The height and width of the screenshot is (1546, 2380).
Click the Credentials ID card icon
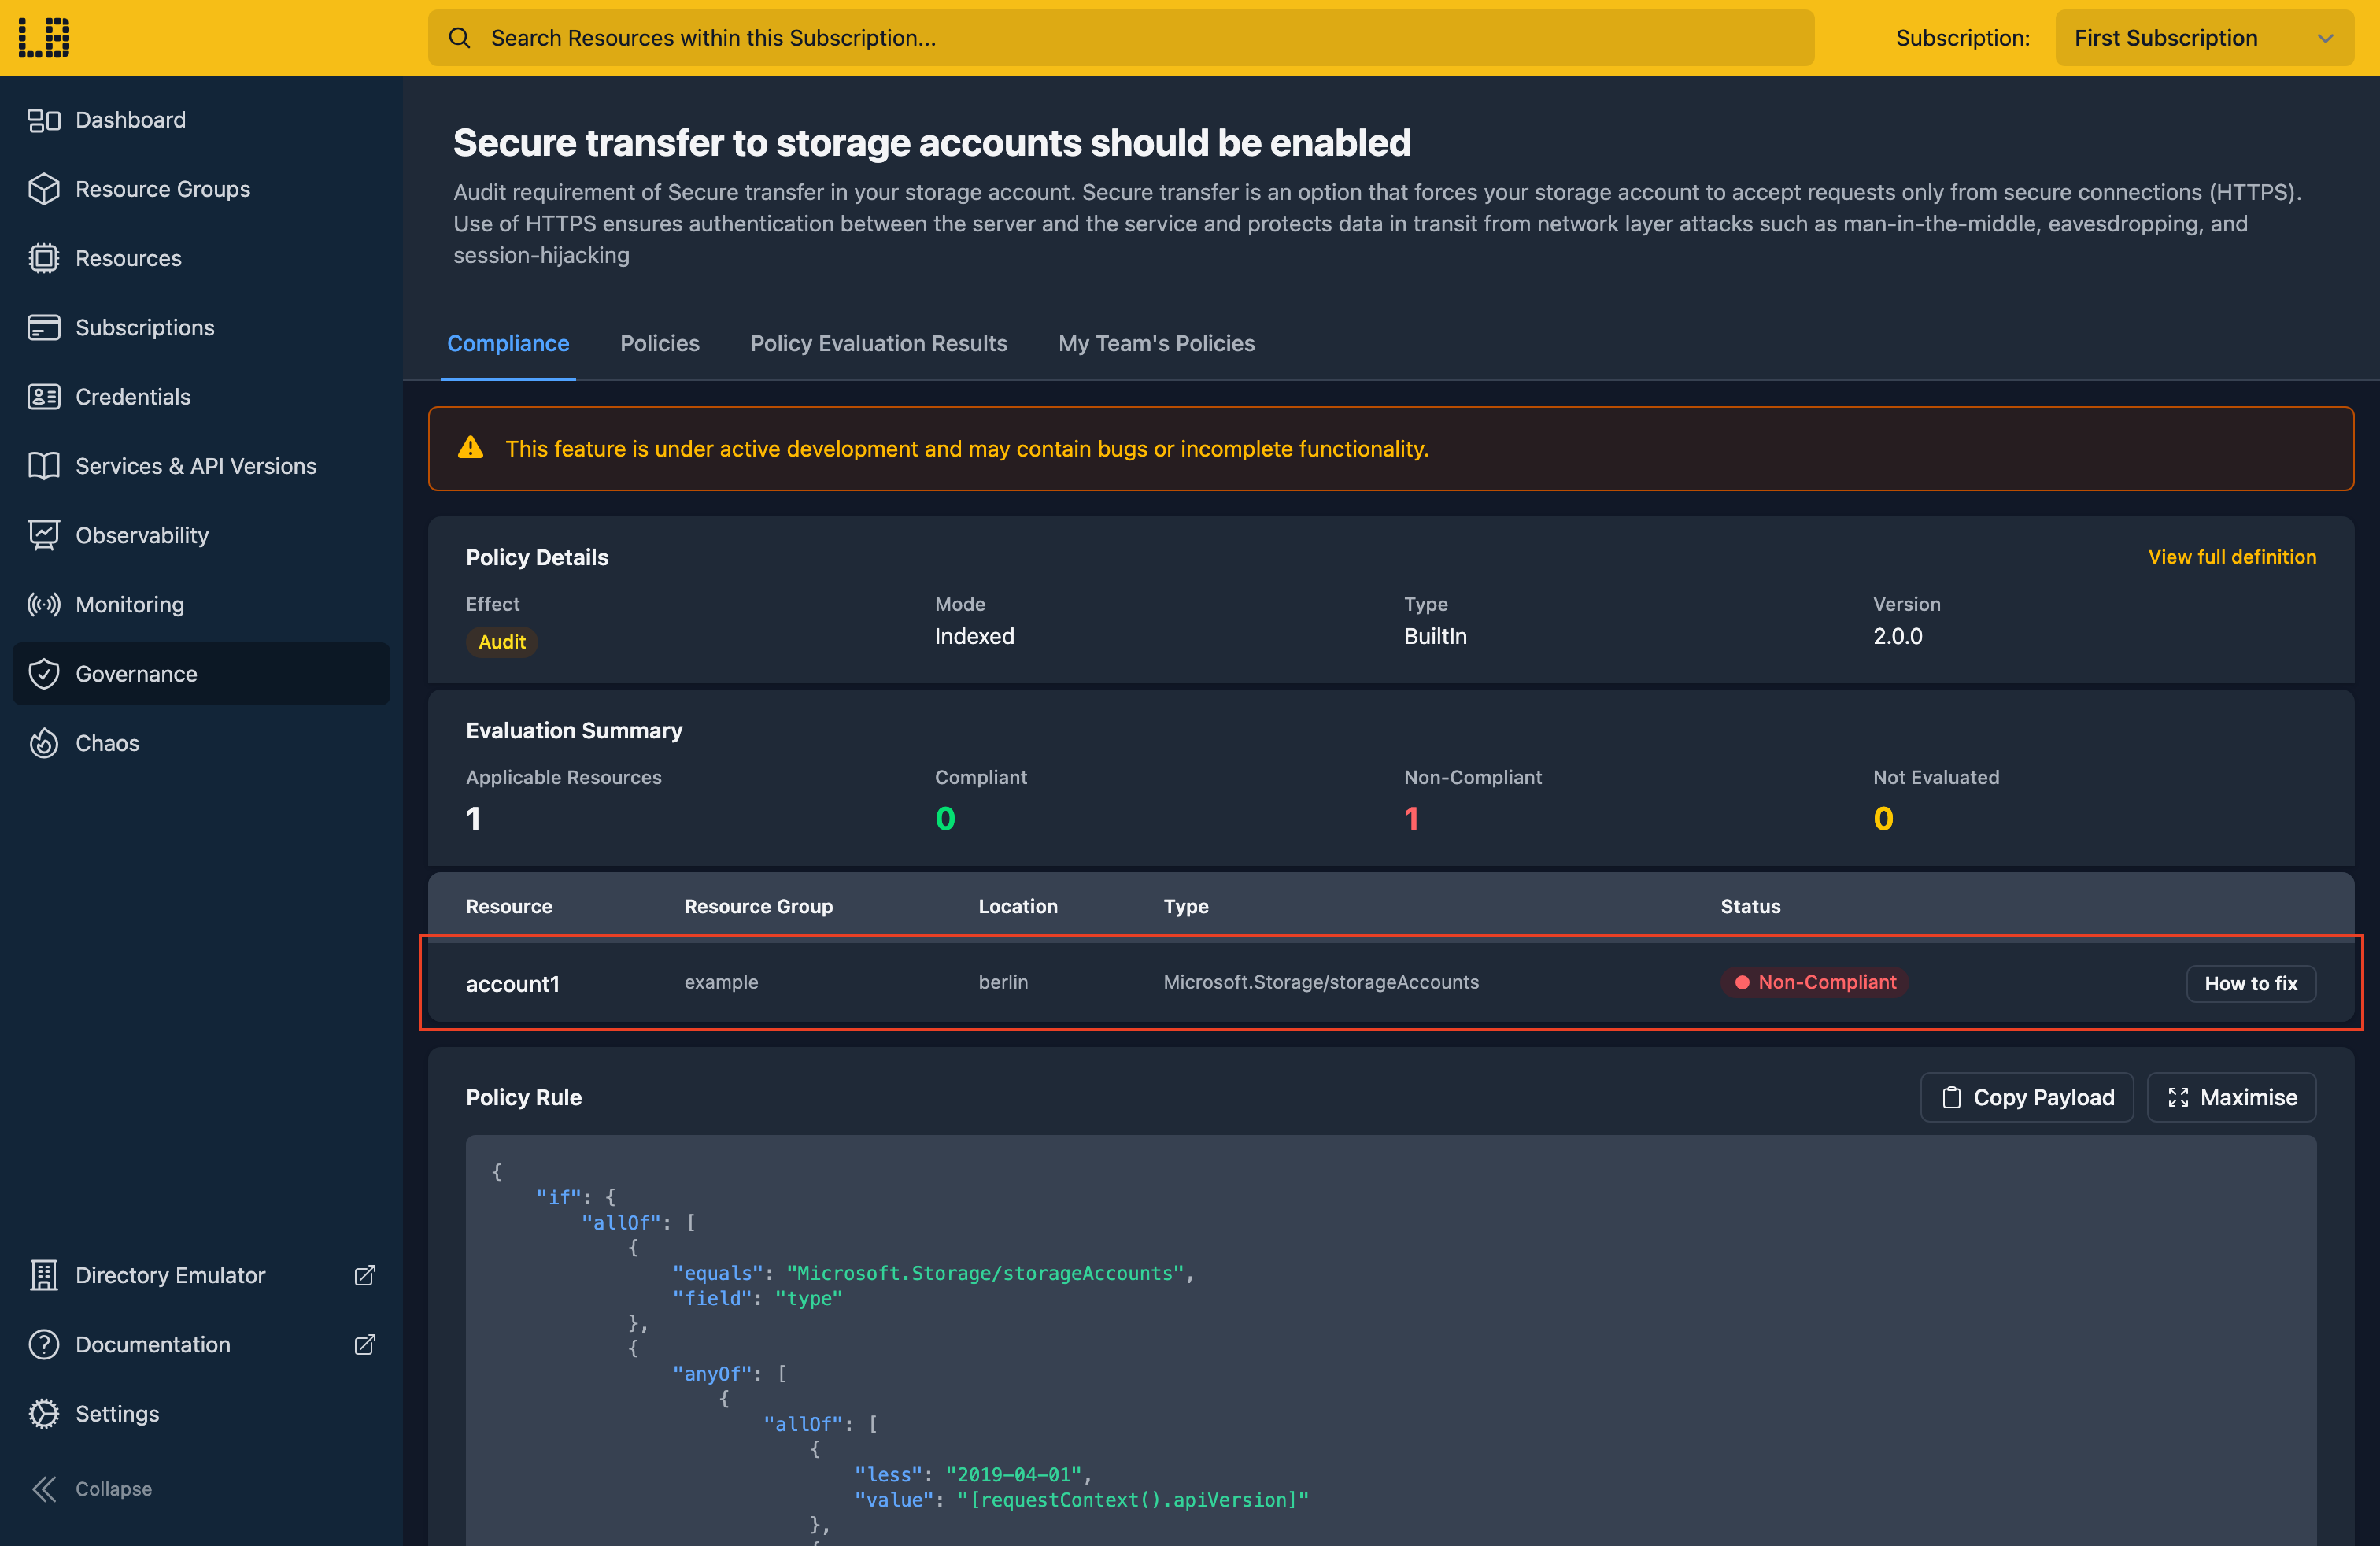click(x=44, y=397)
